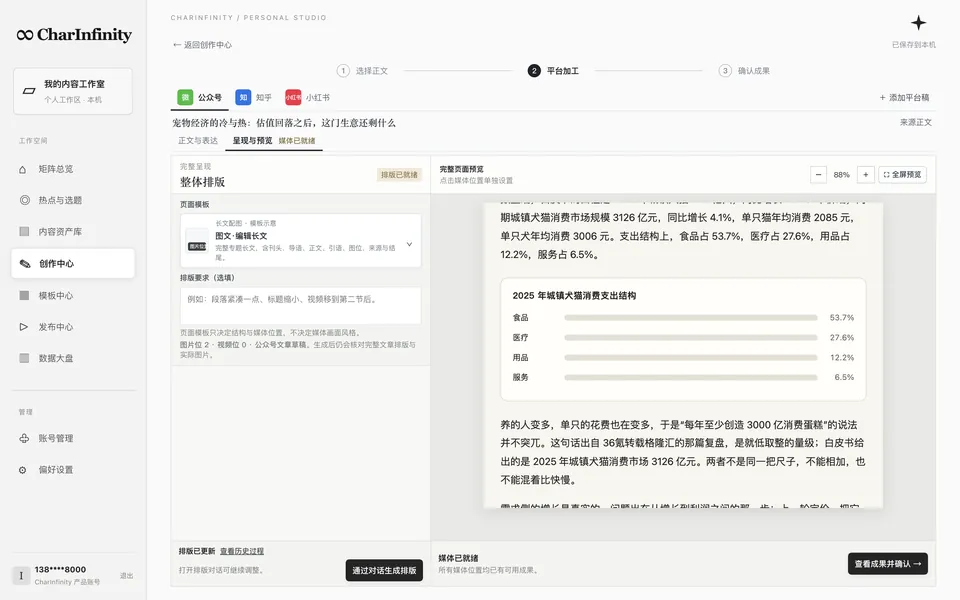This screenshot has height=600, width=960.
Task: Click the 整体排版 heading
Action: click(203, 182)
